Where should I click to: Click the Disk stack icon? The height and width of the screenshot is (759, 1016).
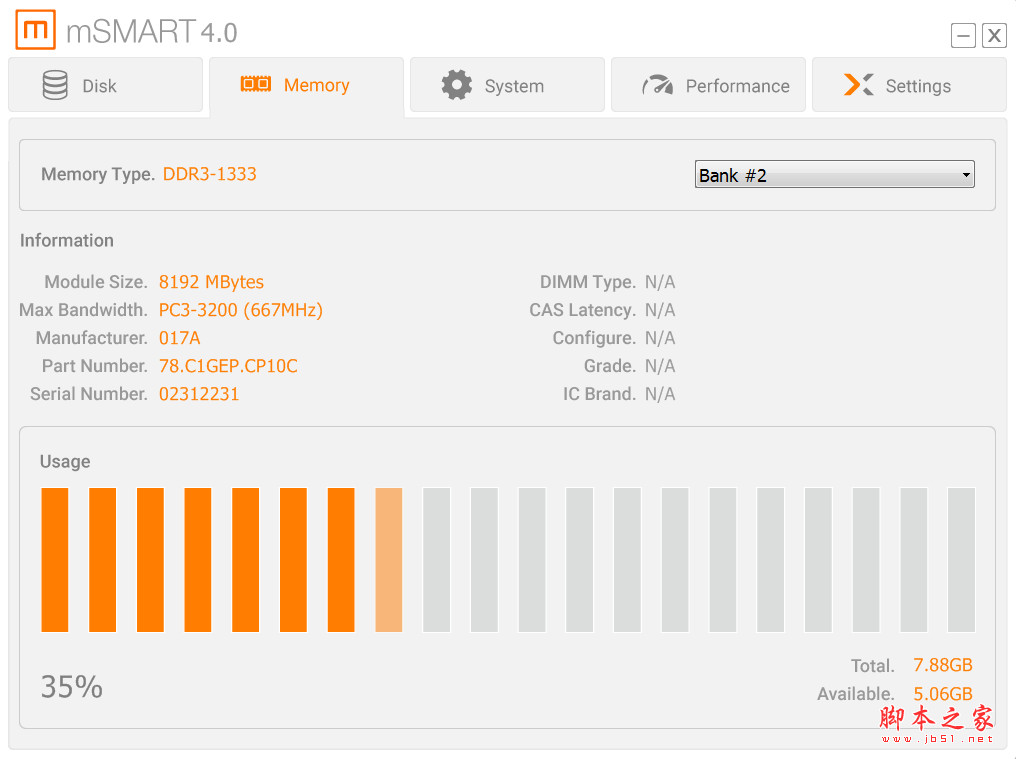[55, 85]
